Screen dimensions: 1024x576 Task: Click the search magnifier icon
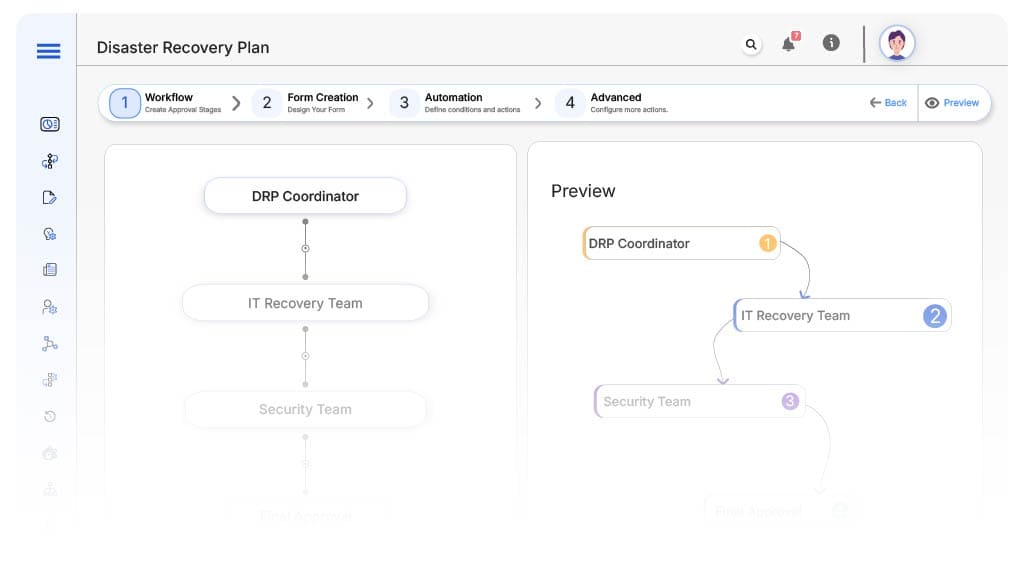(751, 44)
